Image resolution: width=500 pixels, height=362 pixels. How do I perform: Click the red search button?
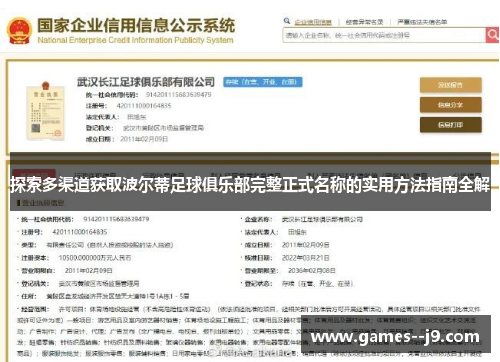click(492, 35)
